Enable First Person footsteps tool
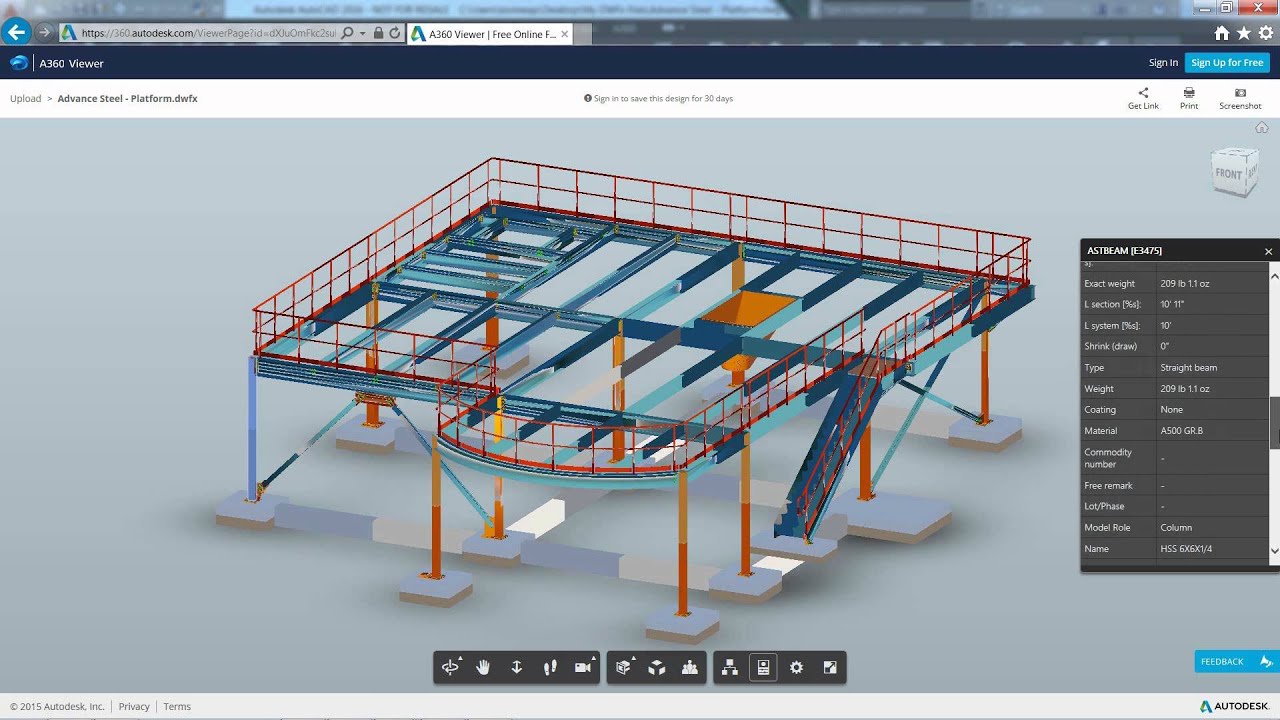 coord(549,667)
